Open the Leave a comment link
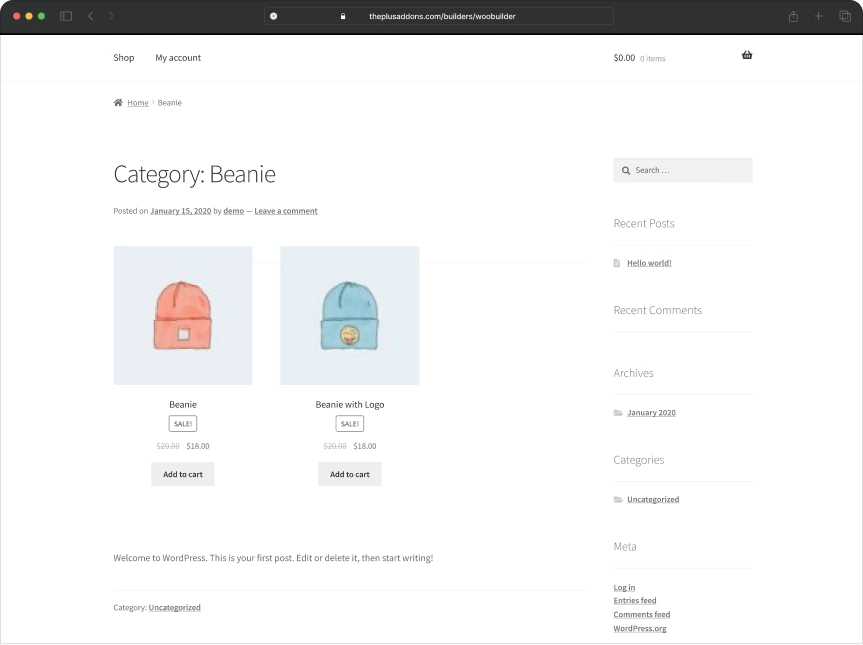Screen dimensions: 863x645 click(286, 211)
